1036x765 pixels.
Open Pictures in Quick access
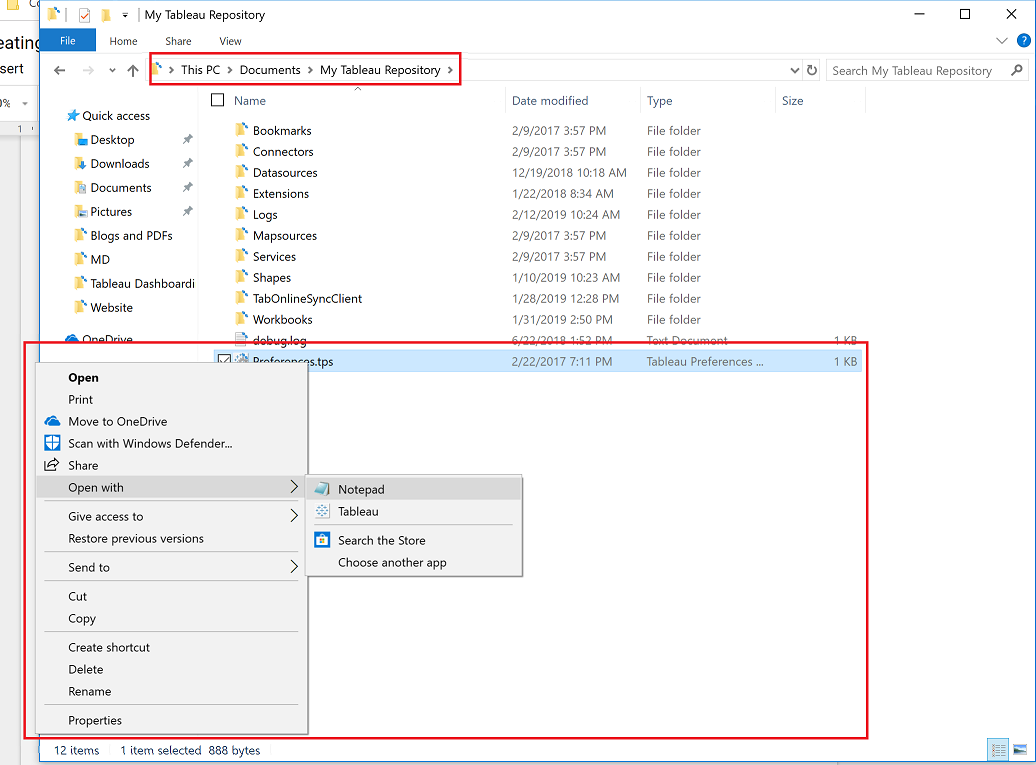coord(111,211)
